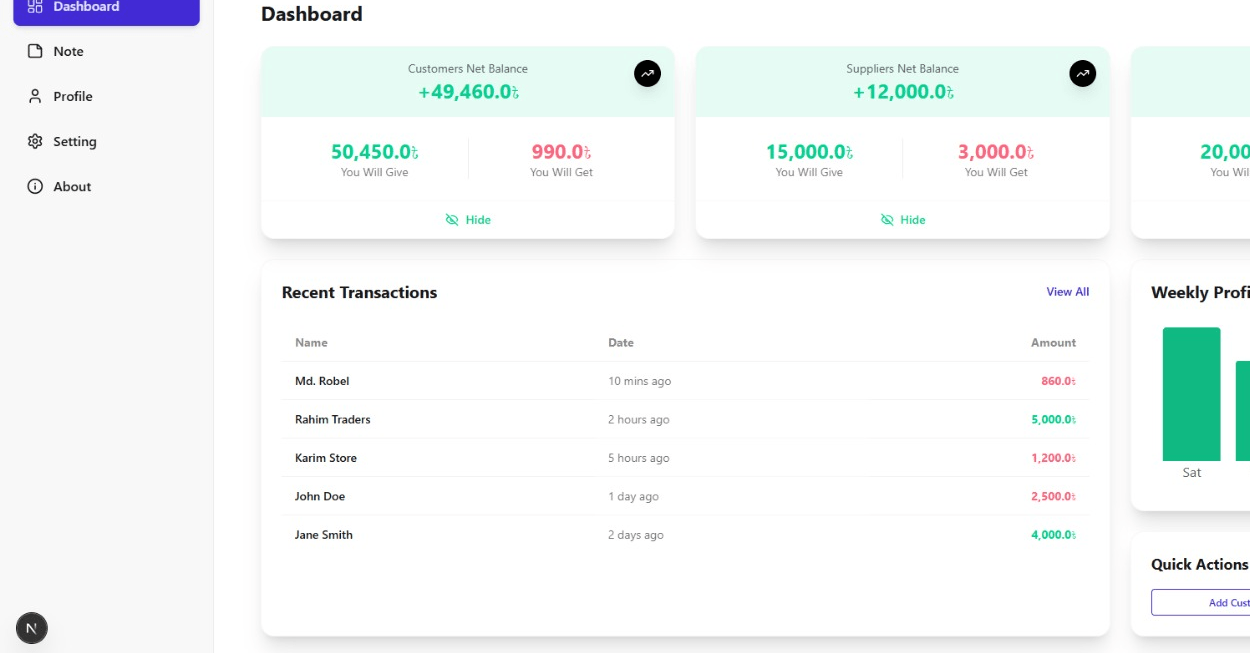Click the Customers 50,450.0 You Will Give value
The width and height of the screenshot is (1250, 653).
tap(374, 152)
